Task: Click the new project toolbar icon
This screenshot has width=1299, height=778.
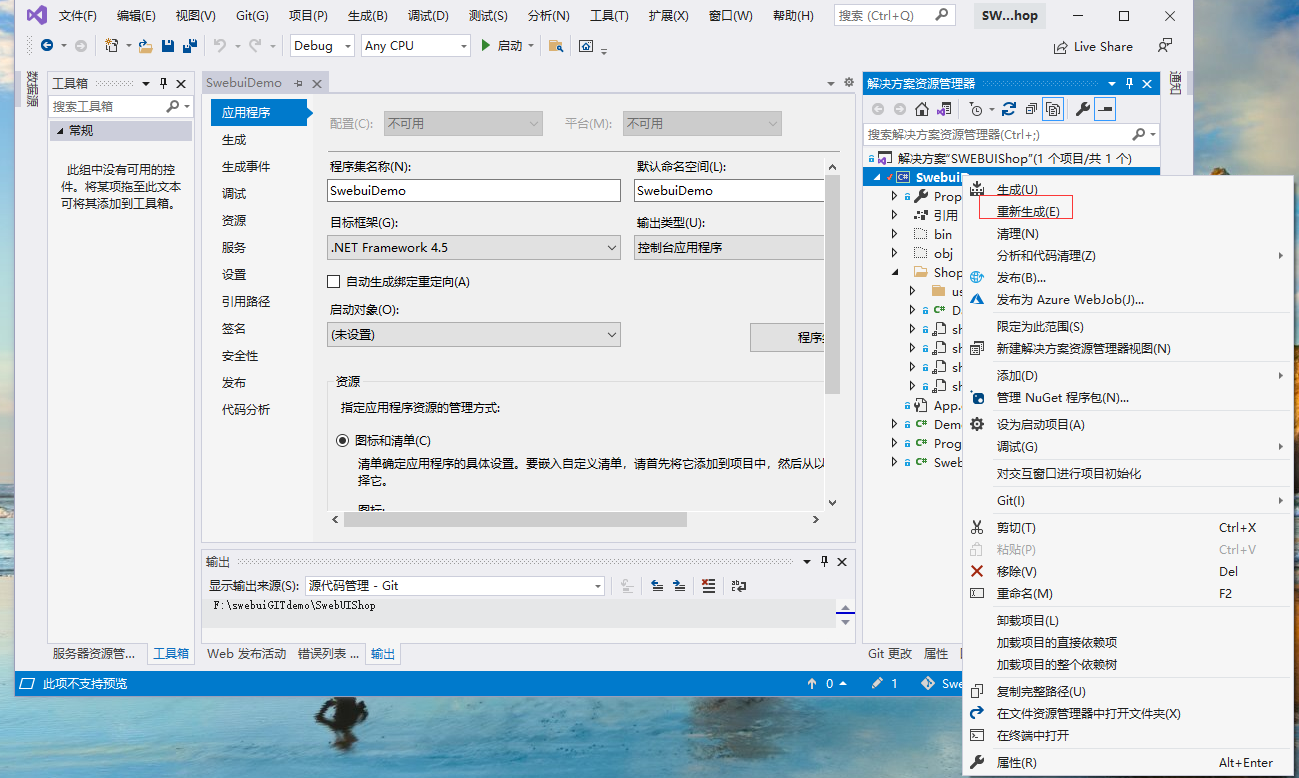Action: pos(112,46)
